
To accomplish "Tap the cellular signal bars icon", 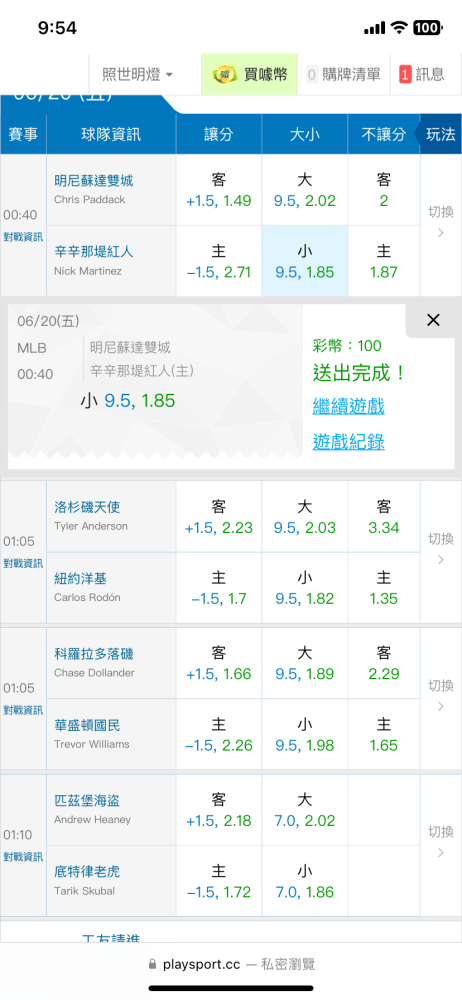I will point(375,29).
